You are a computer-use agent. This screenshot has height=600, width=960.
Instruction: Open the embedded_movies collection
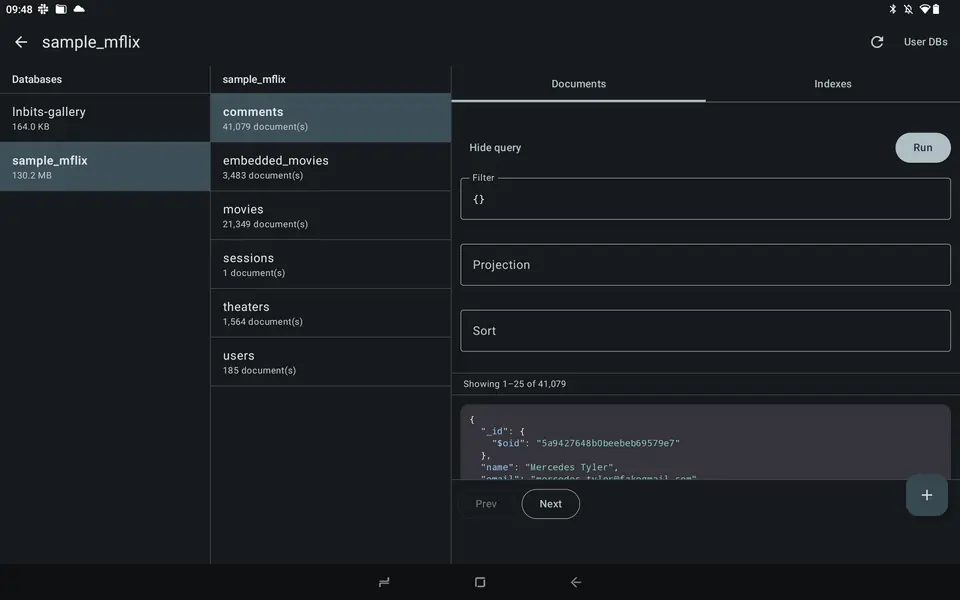331,167
